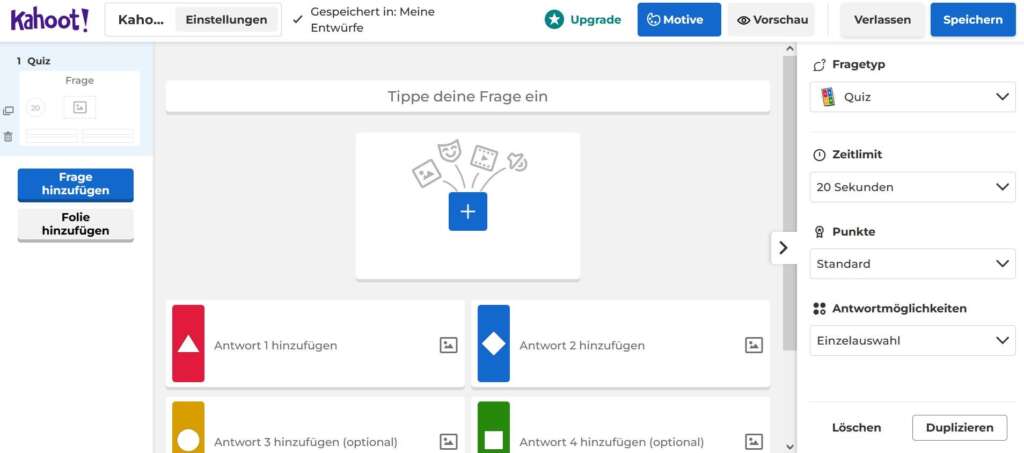Add image to answer 3
Screen dimensions: 1024x453
[448, 441]
